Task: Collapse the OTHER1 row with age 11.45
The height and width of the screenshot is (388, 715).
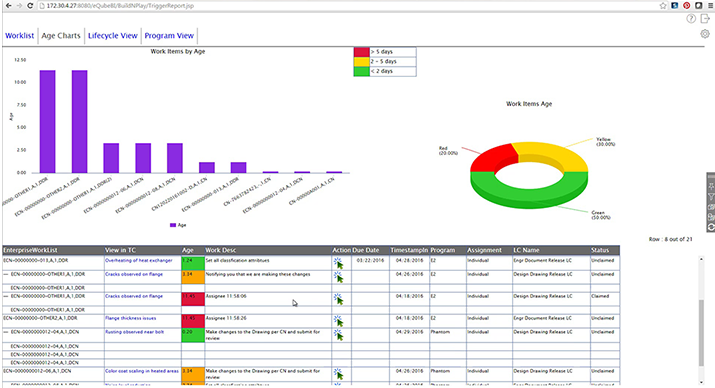Action: tap(5, 296)
